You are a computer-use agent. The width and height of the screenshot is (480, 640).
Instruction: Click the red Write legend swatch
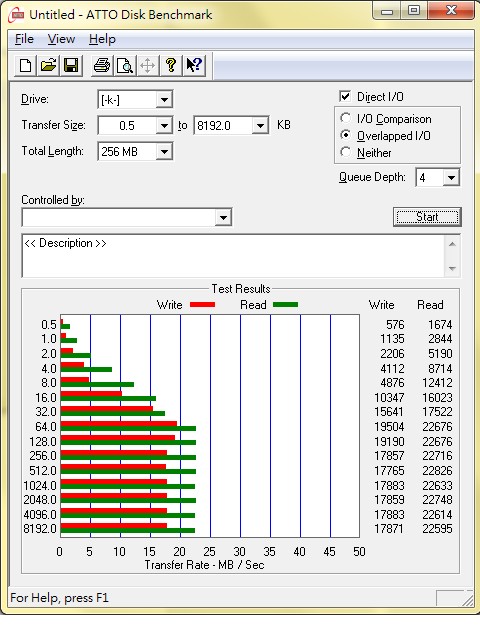(x=202, y=305)
